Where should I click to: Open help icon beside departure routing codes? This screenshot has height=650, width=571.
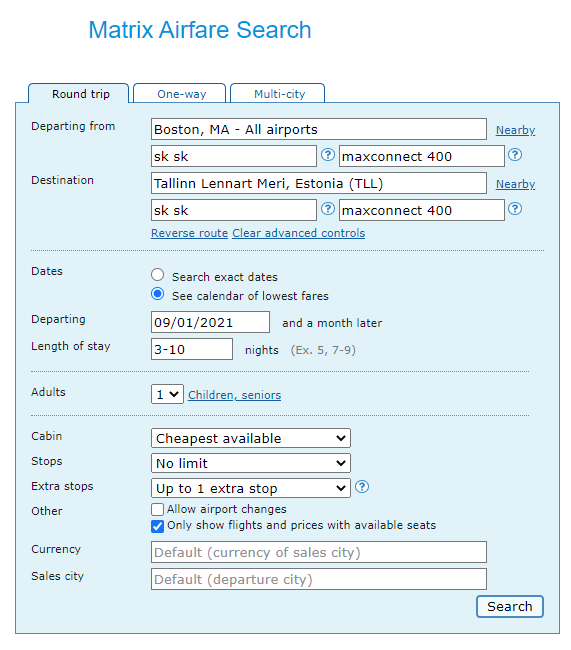tap(328, 155)
